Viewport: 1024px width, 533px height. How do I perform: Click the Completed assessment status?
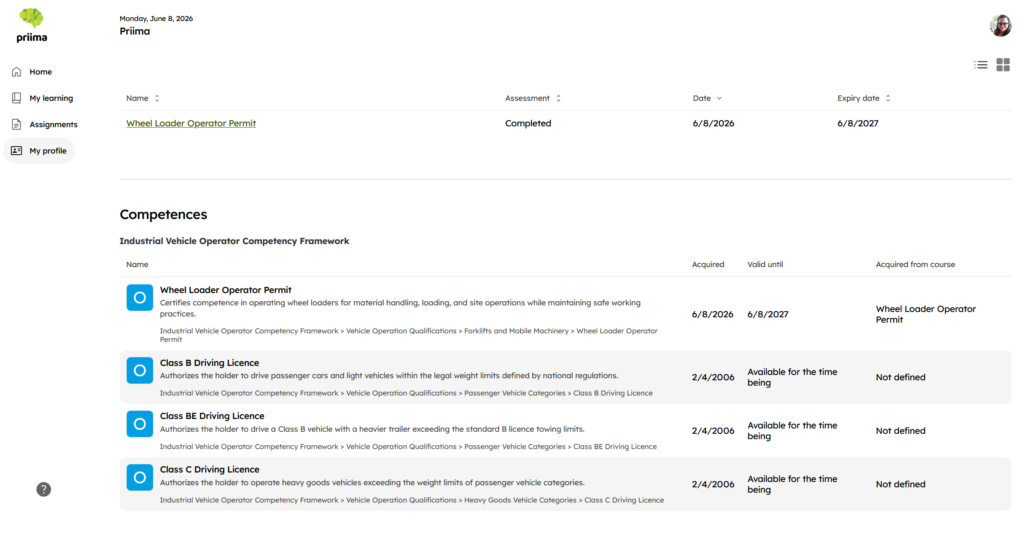tap(528, 123)
